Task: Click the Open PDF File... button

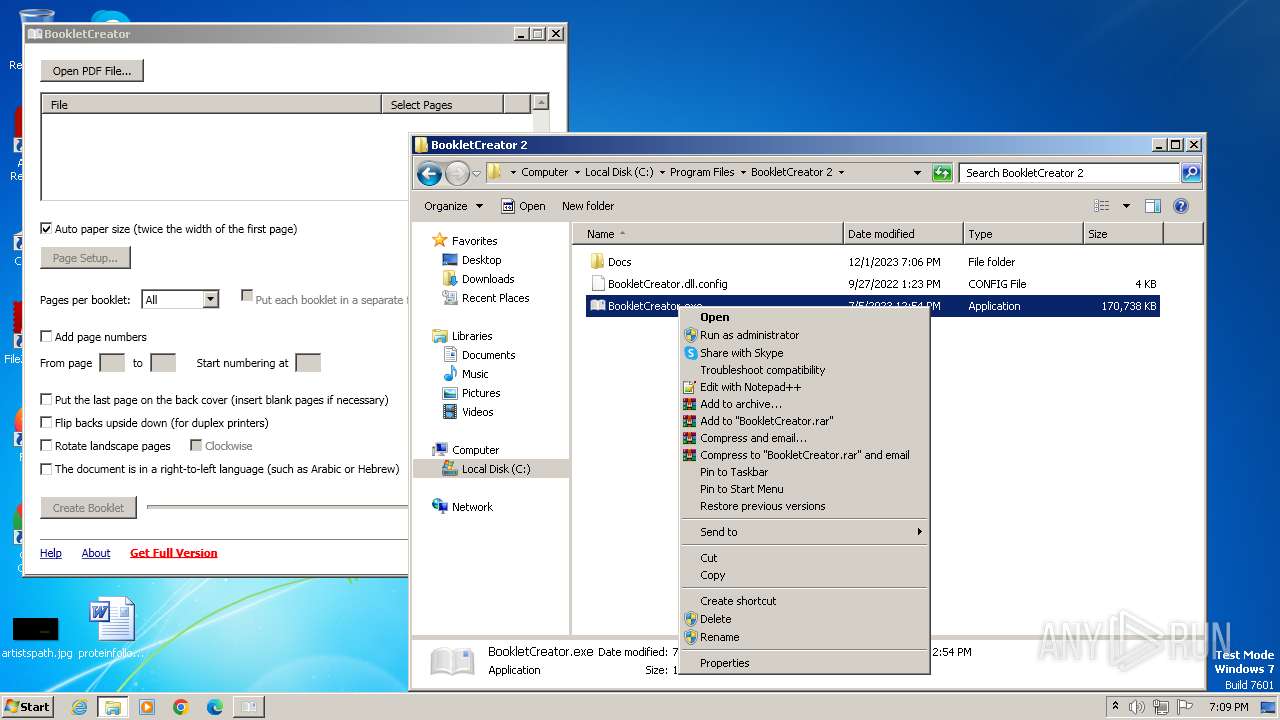Action: (92, 71)
